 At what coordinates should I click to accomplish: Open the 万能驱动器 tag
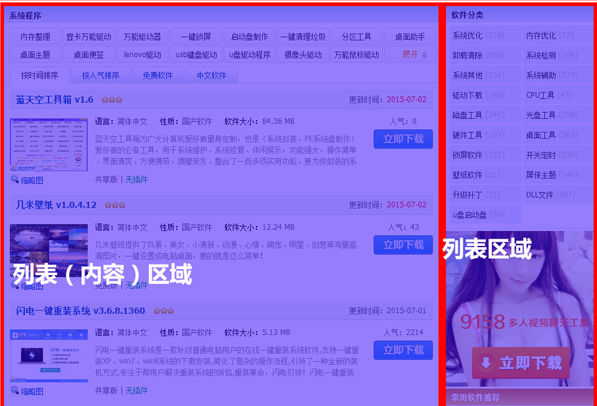pyautogui.click(x=142, y=37)
